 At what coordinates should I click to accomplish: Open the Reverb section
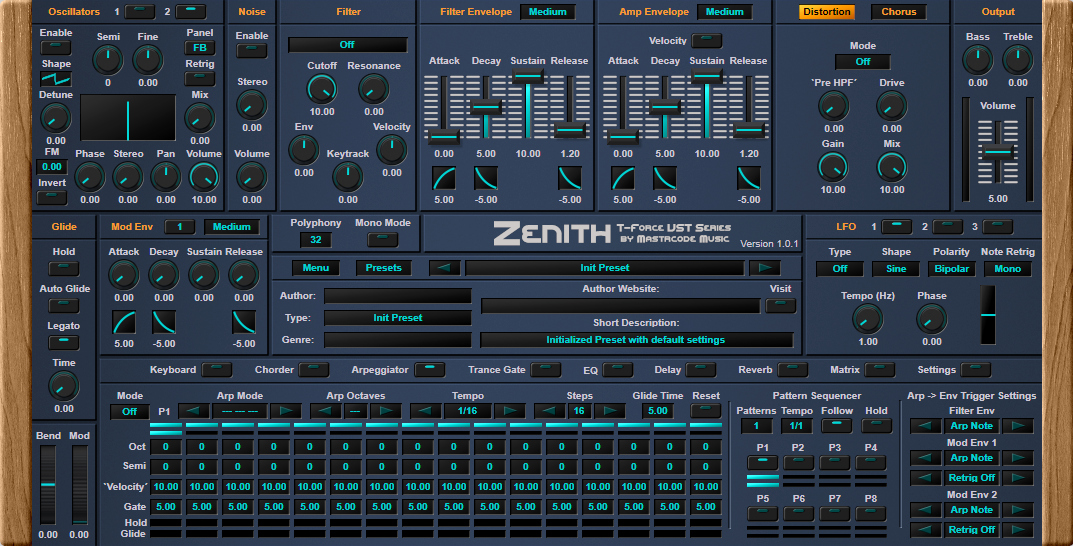792,369
